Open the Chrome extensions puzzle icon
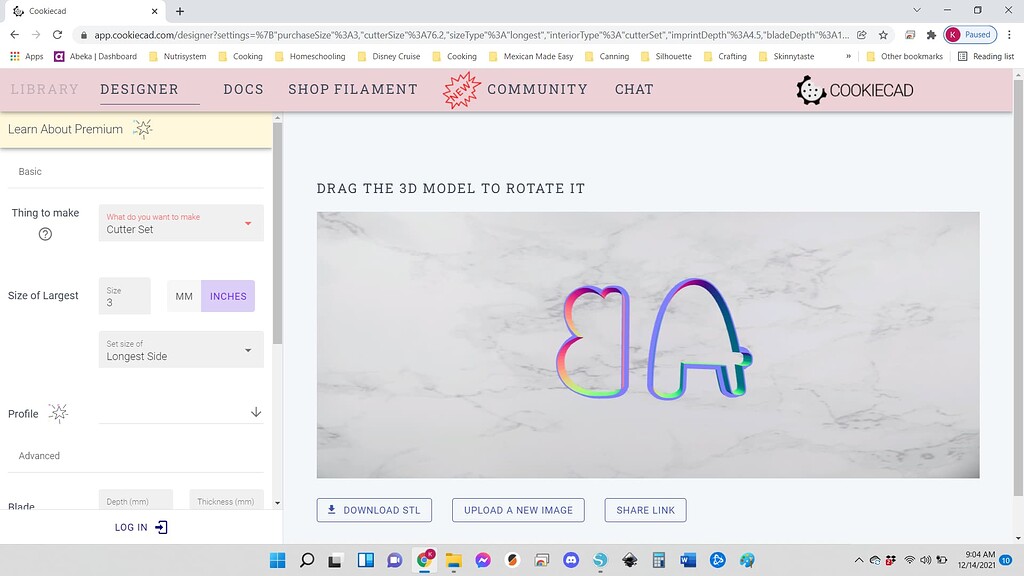 [x=931, y=34]
